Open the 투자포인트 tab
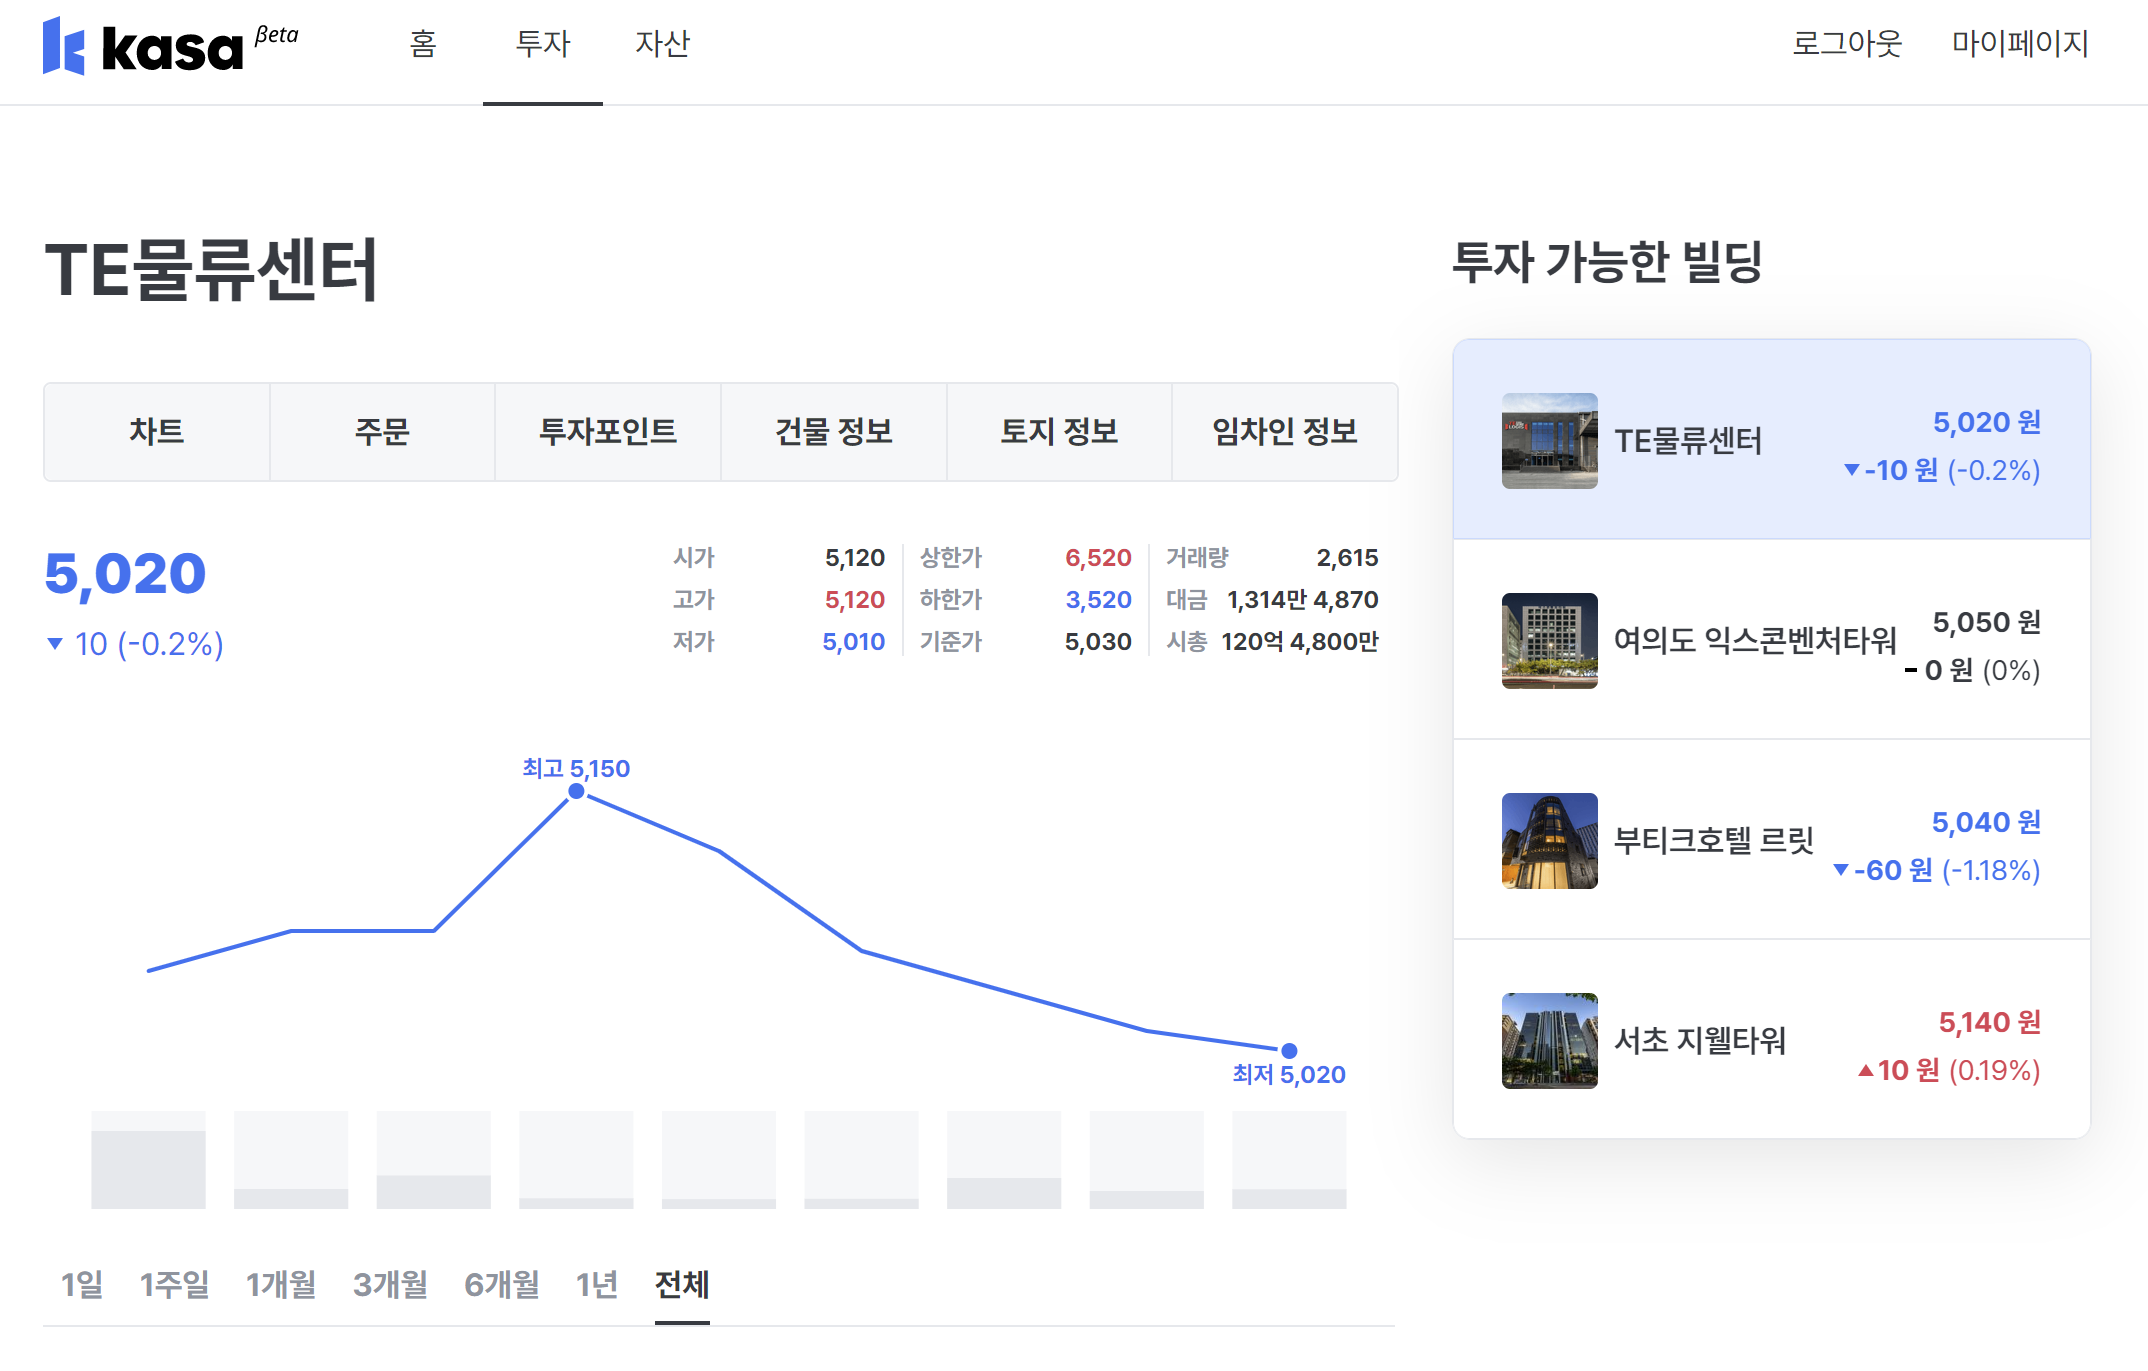This screenshot has width=2148, height=1371. click(x=608, y=432)
